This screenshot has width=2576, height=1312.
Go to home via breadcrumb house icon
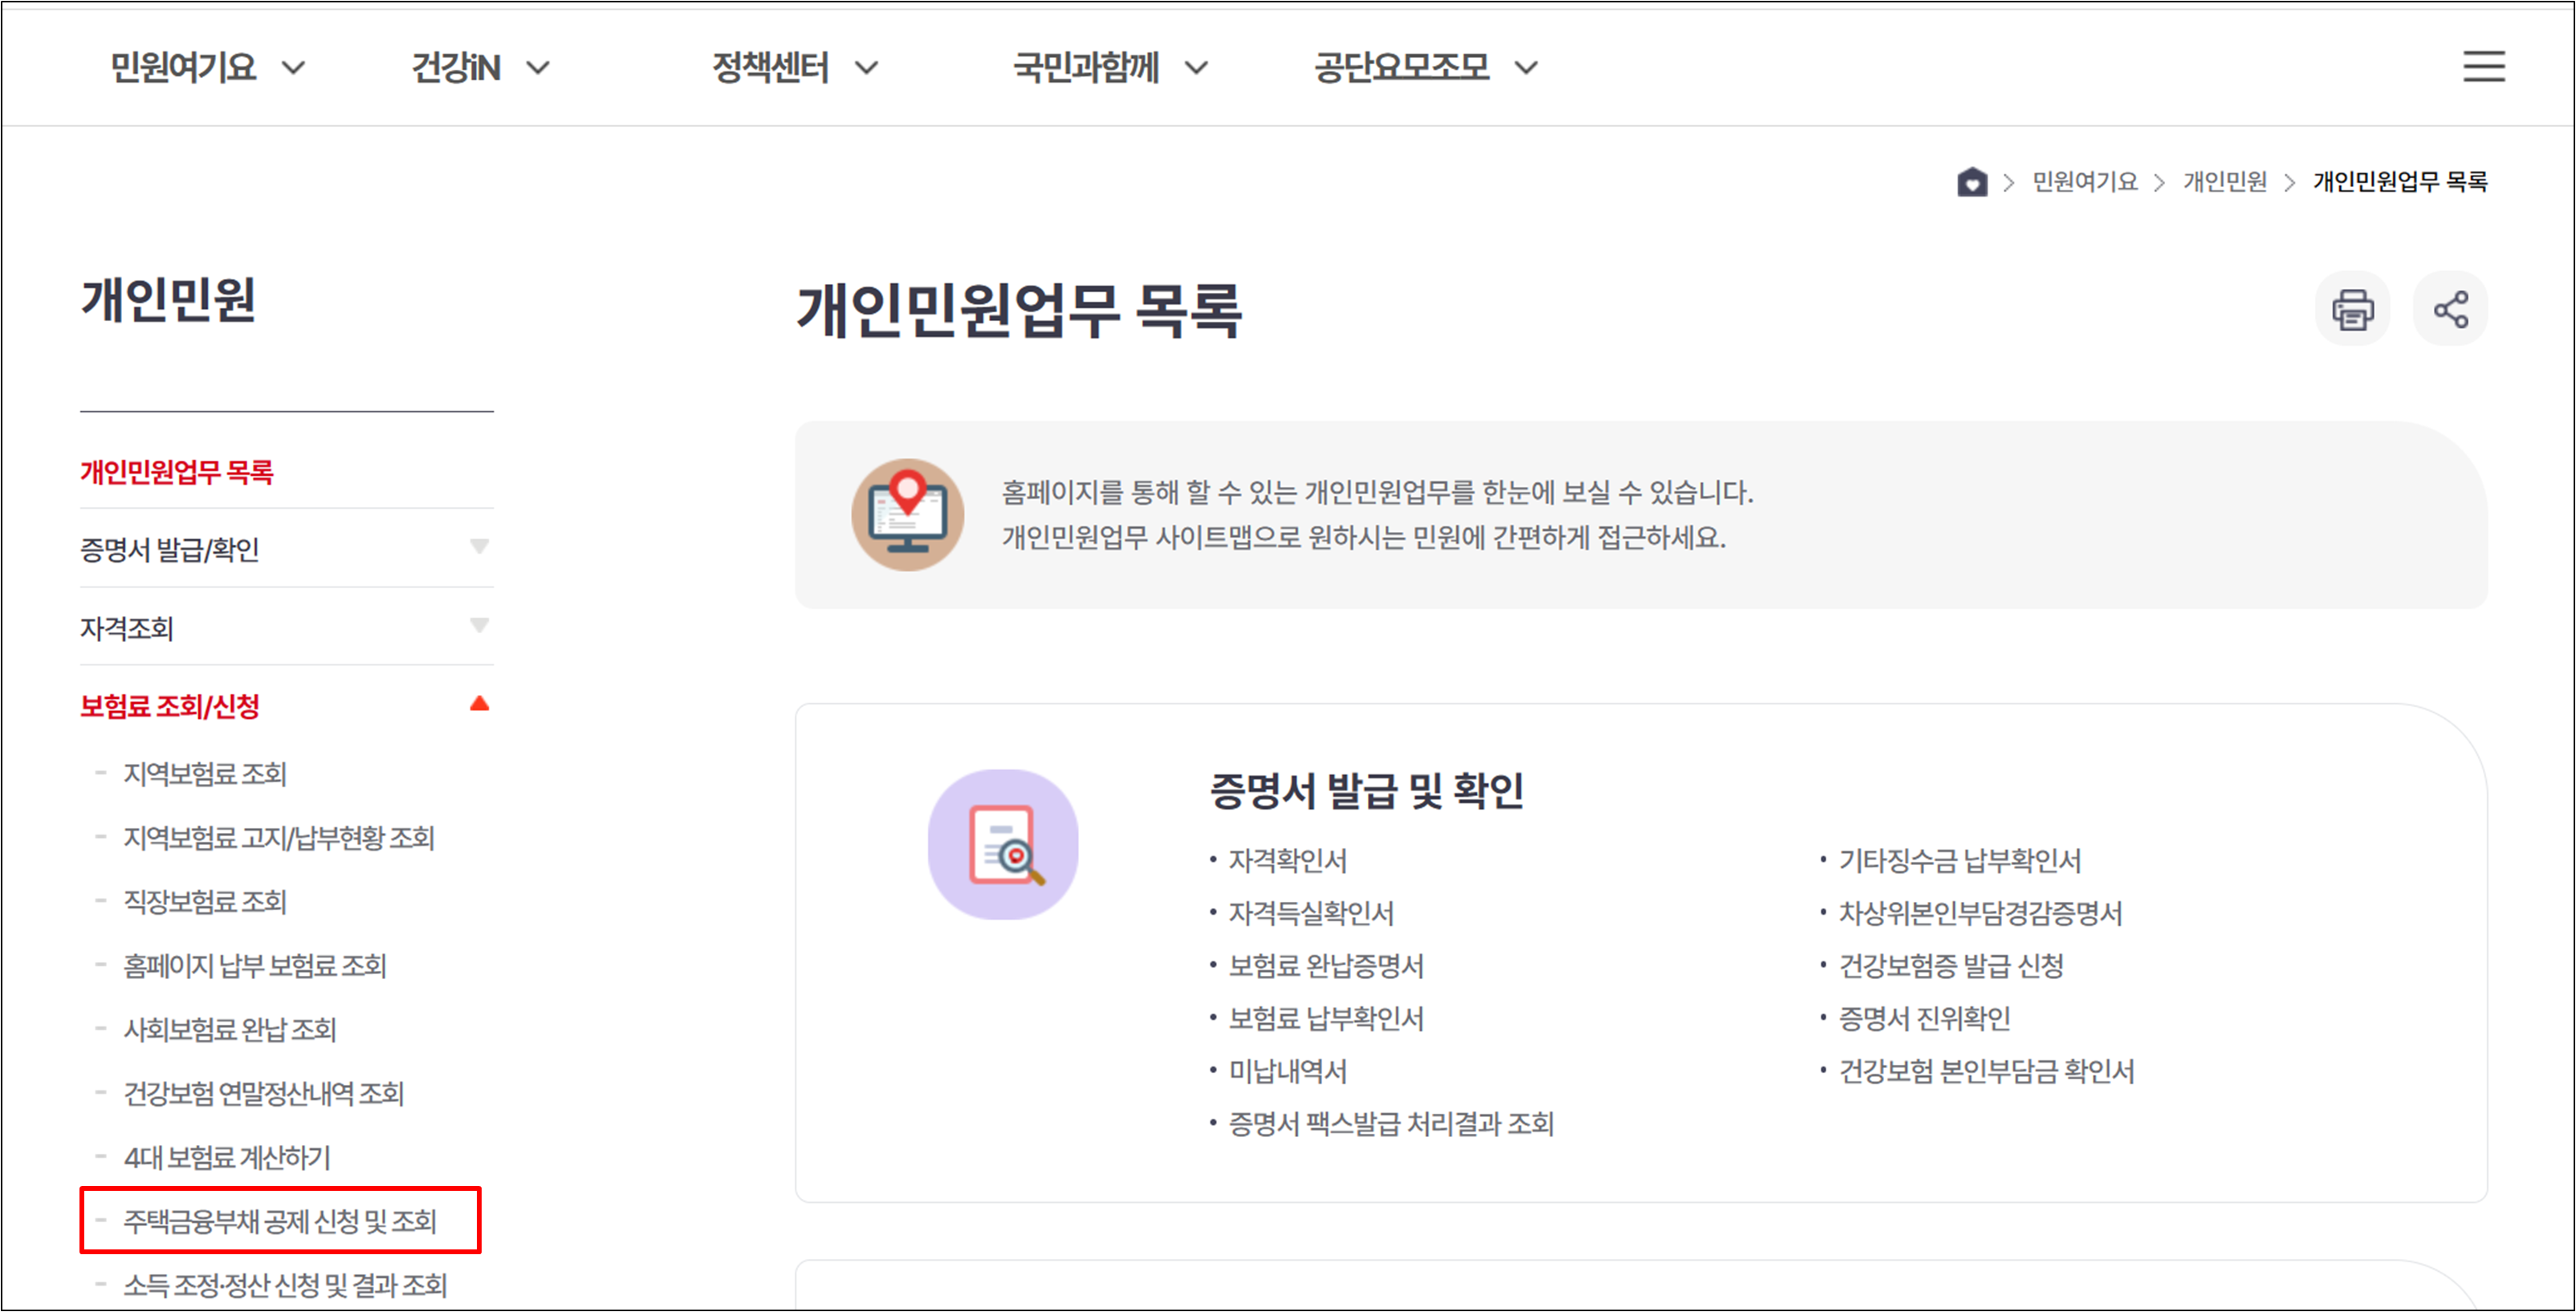[x=1972, y=182]
